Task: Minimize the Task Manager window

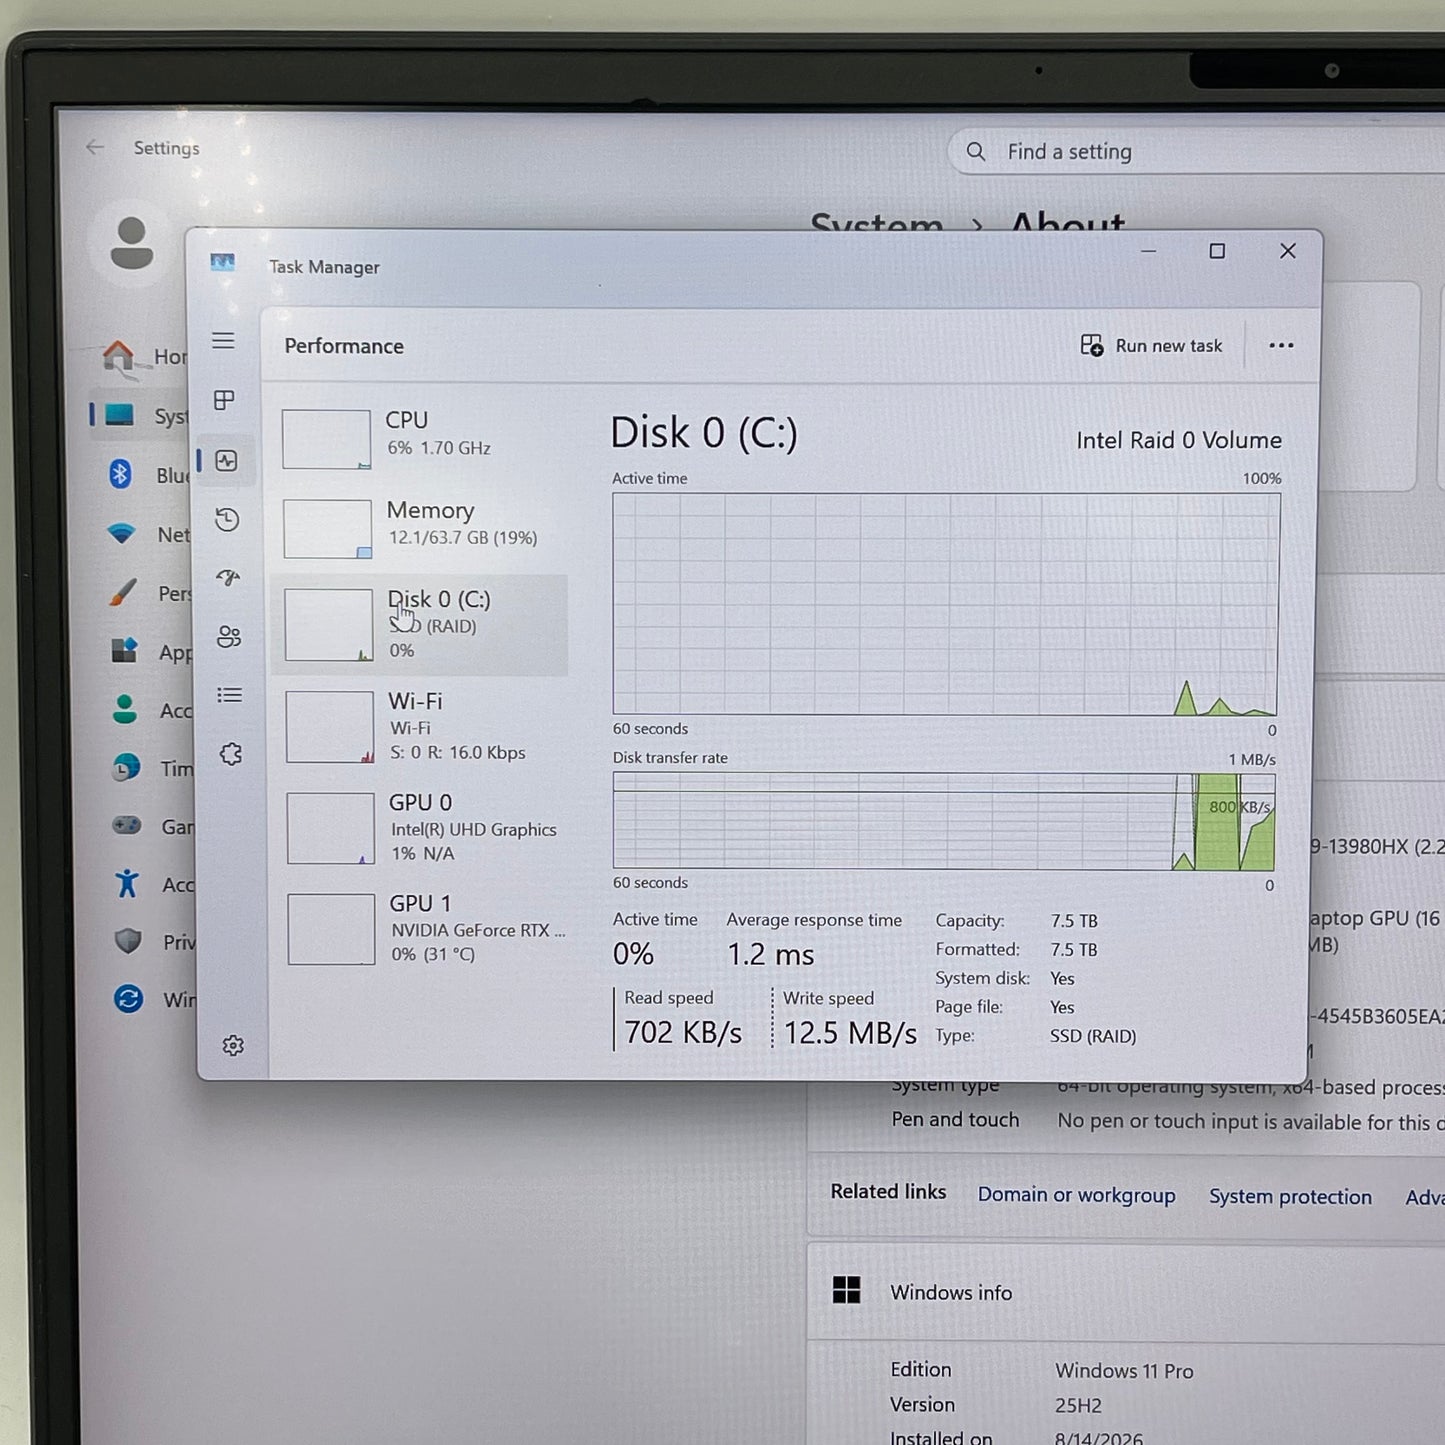Action: click(1148, 251)
